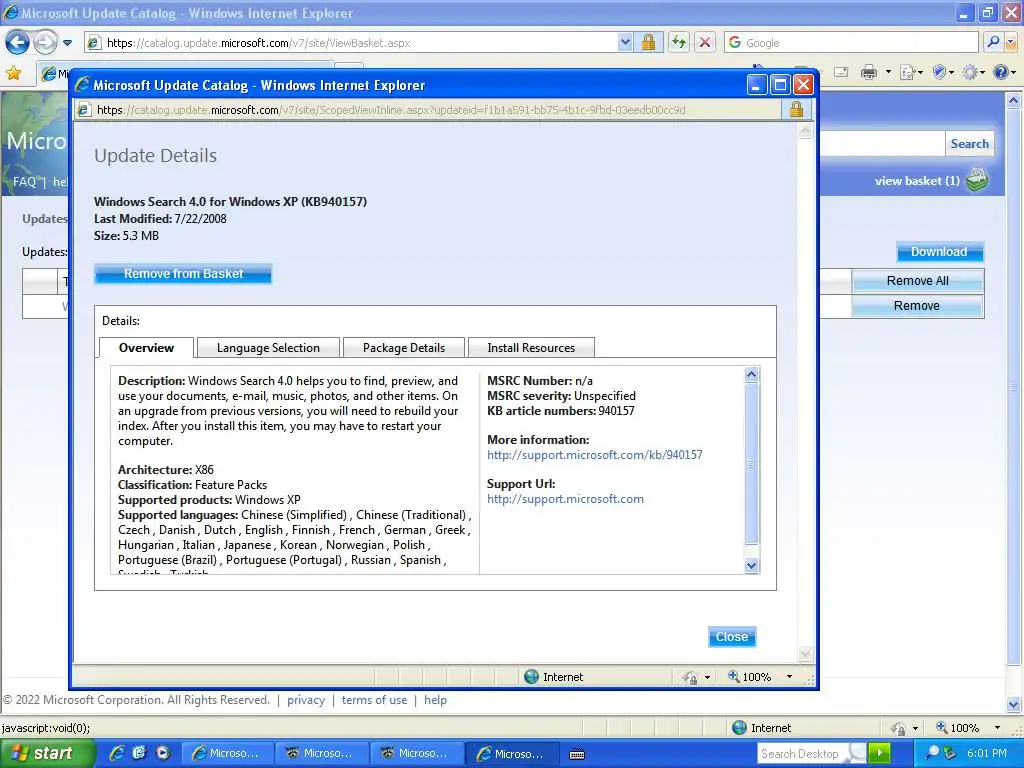Viewport: 1024px width, 768px height.
Task: Click the magnifier search button beside Google box
Action: 993,42
